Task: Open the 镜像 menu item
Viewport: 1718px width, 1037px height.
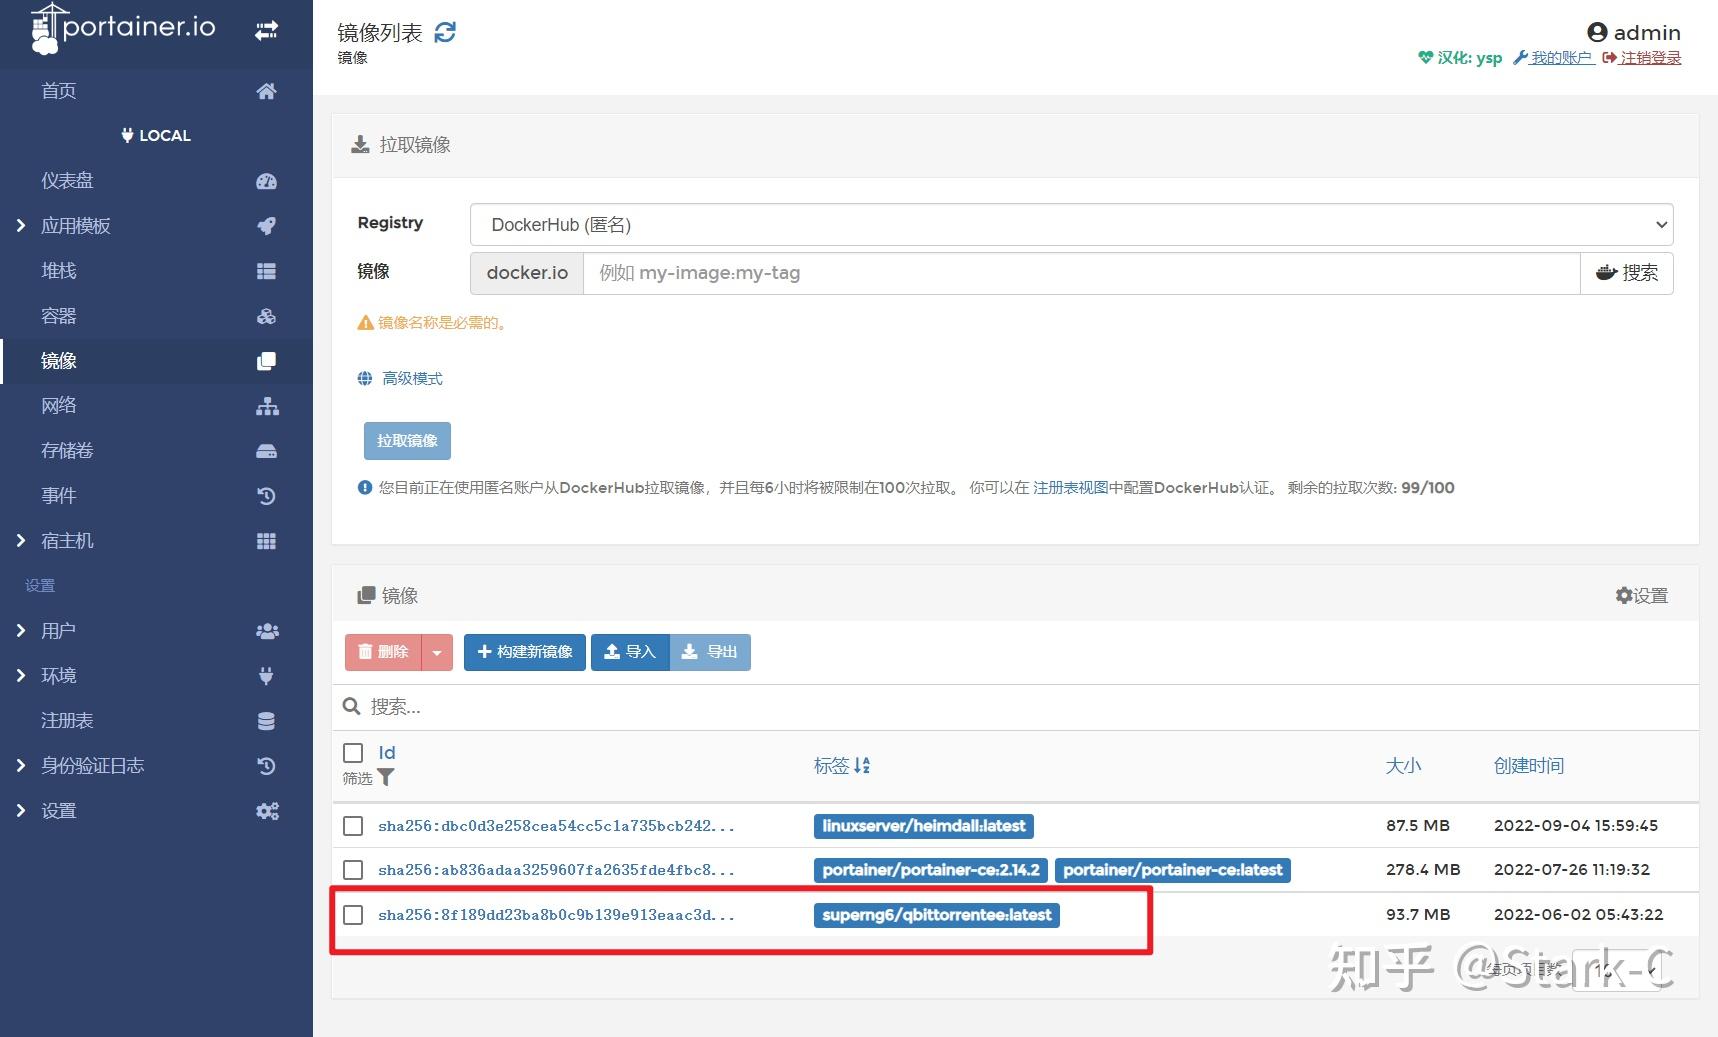Action: (59, 361)
